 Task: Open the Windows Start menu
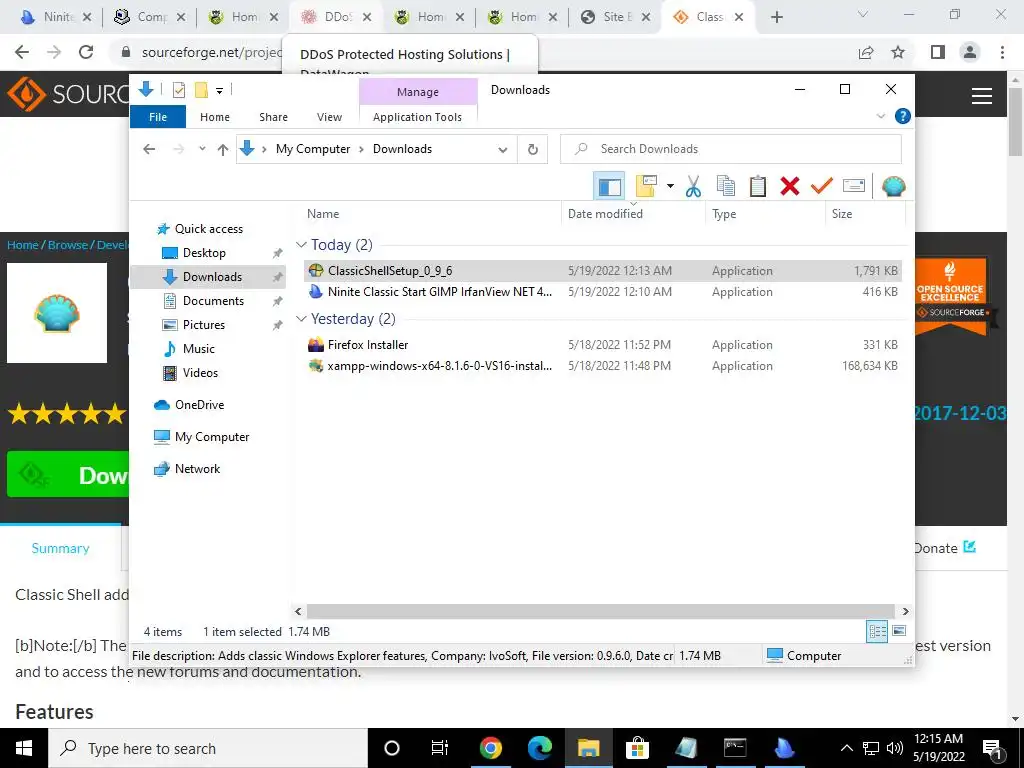tap(24, 748)
